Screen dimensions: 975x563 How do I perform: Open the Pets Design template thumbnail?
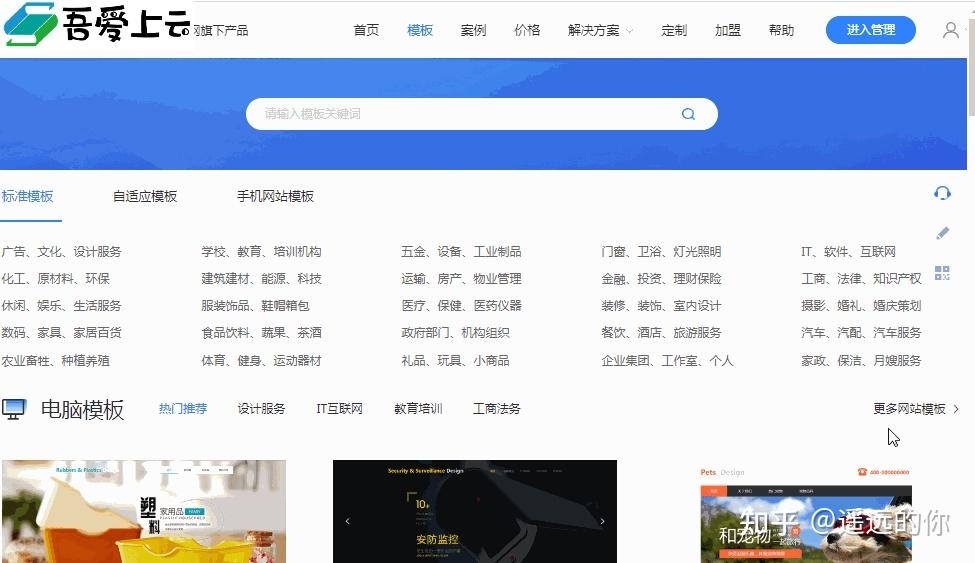806,514
